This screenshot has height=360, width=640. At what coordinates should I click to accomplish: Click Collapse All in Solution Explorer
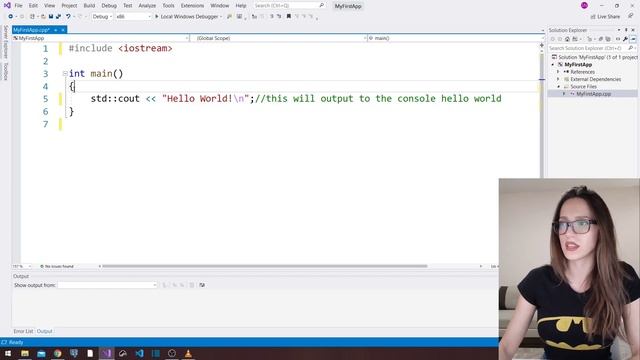[600, 39]
